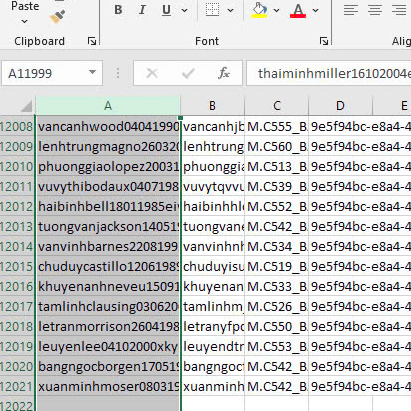Expand the Borders dropdown arrow

230,10
